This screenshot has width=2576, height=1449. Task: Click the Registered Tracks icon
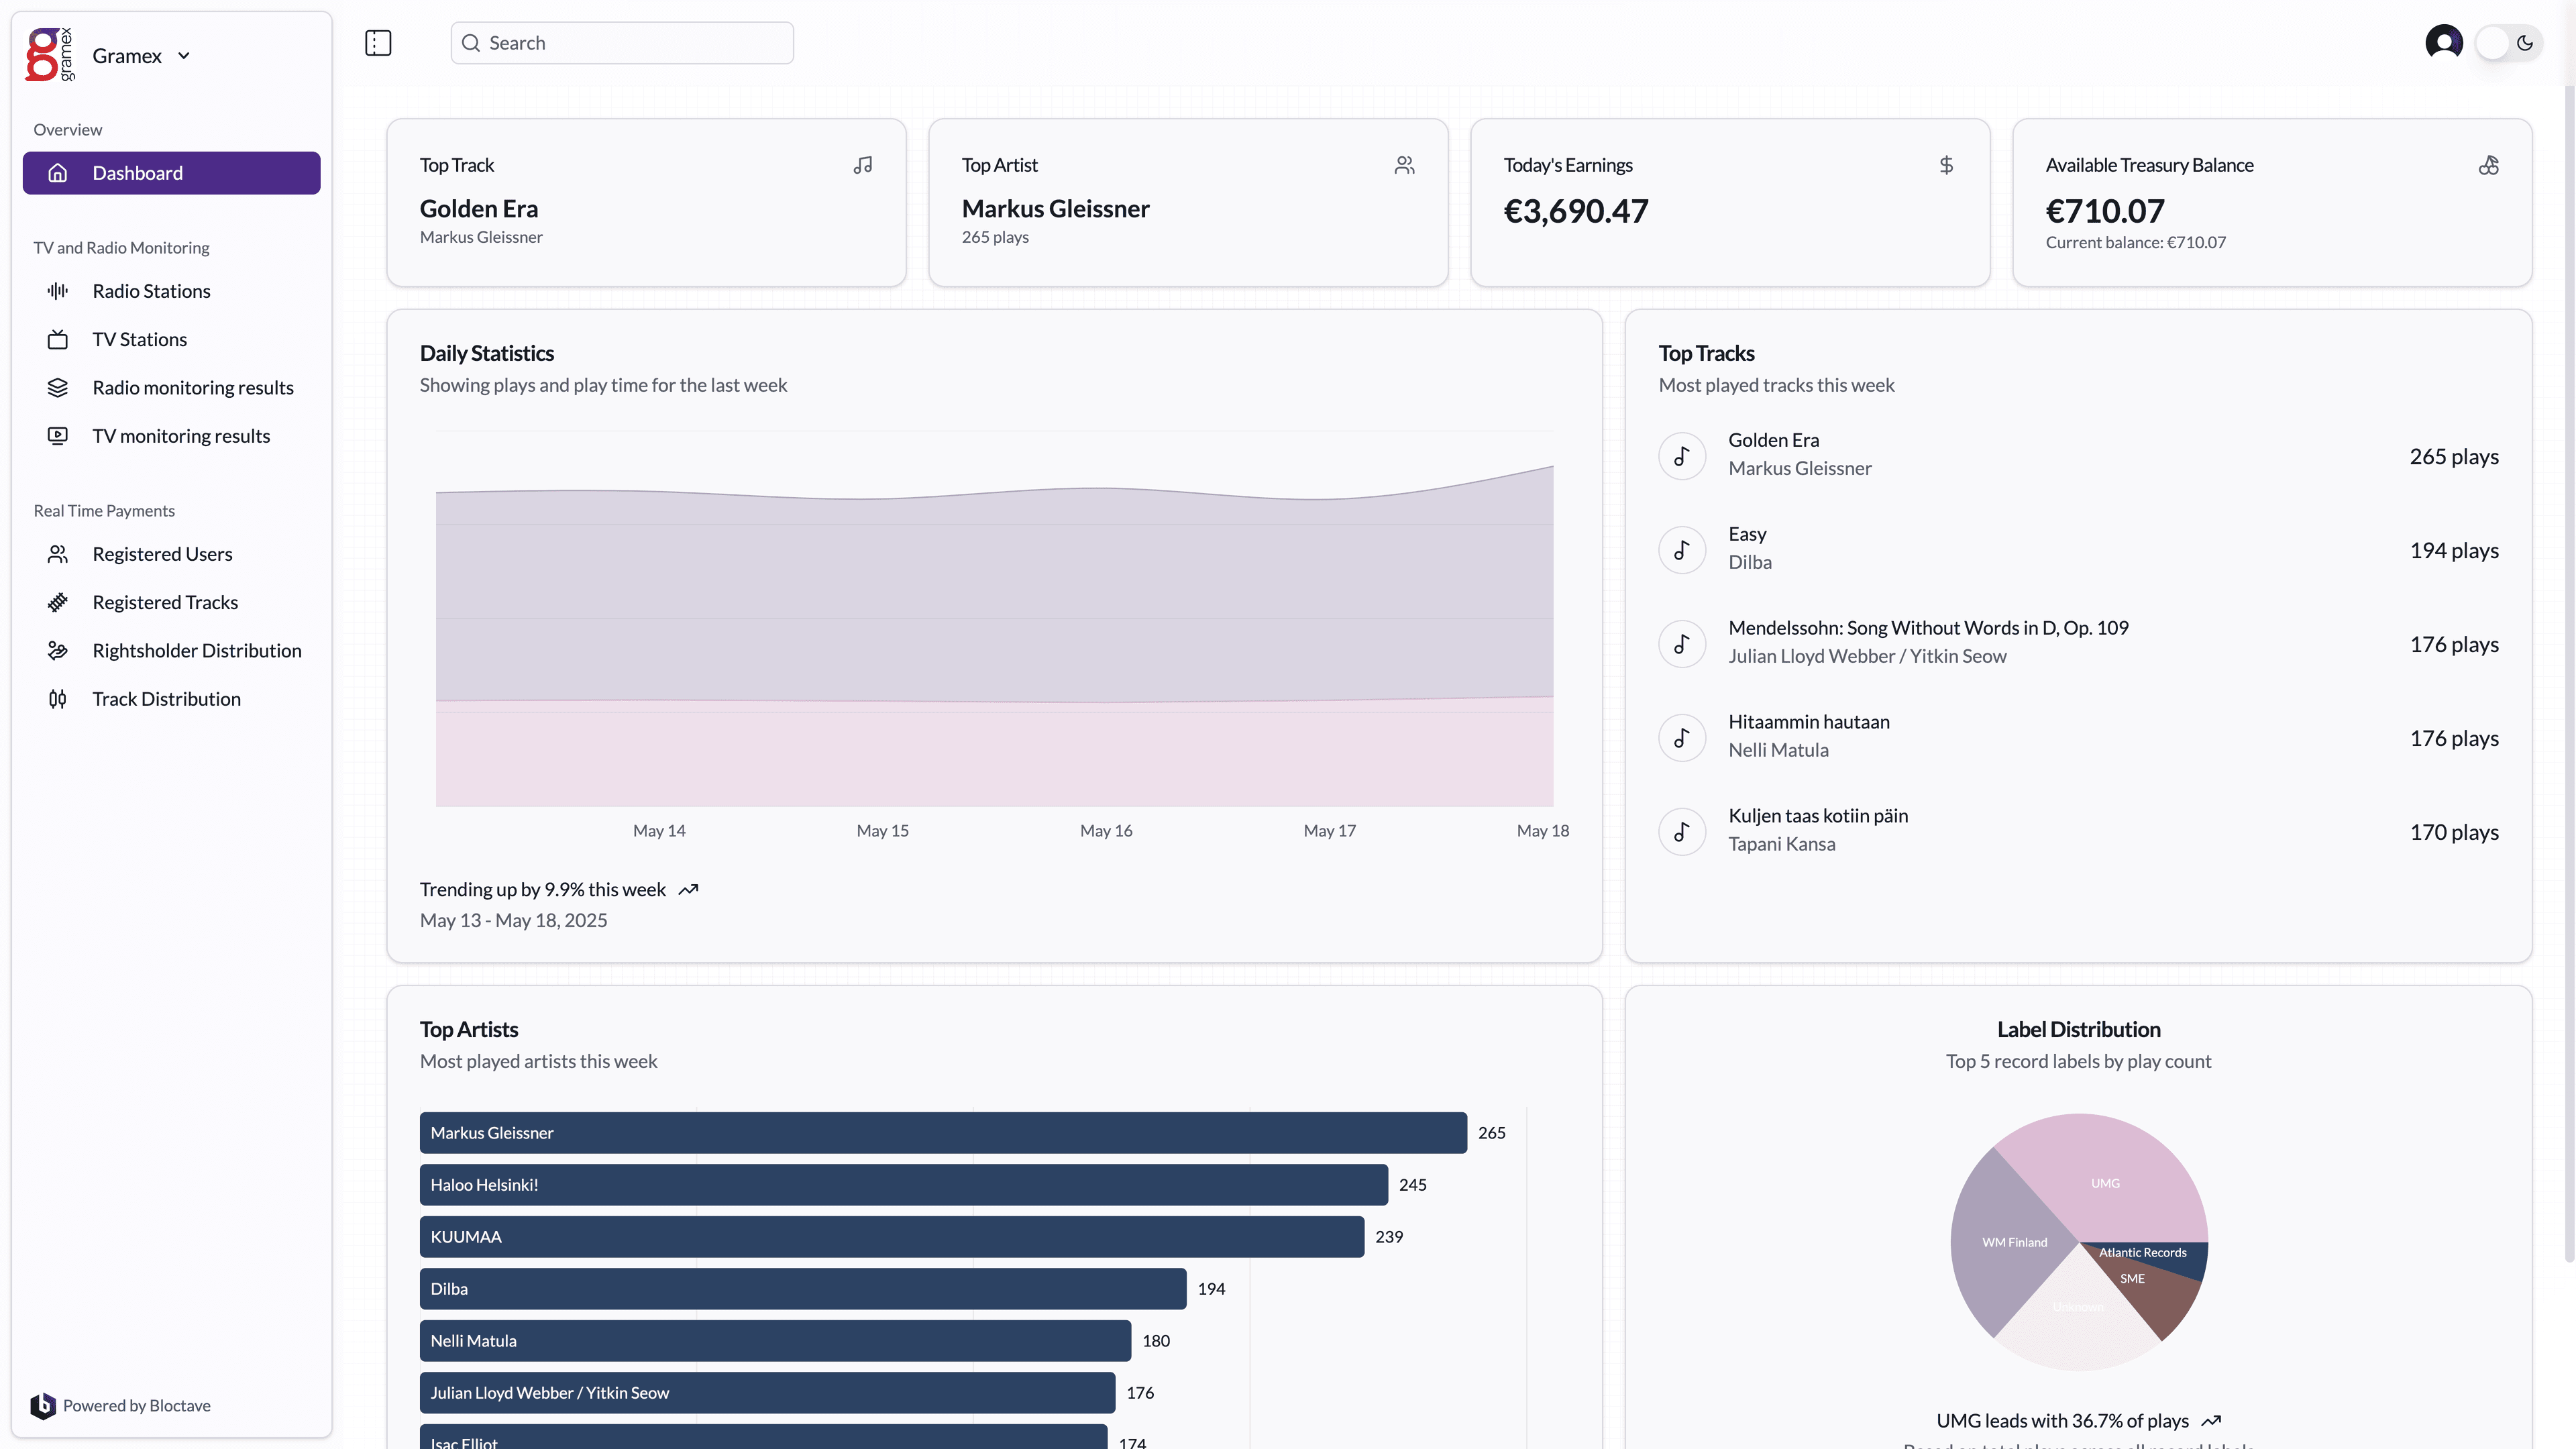[x=58, y=602]
